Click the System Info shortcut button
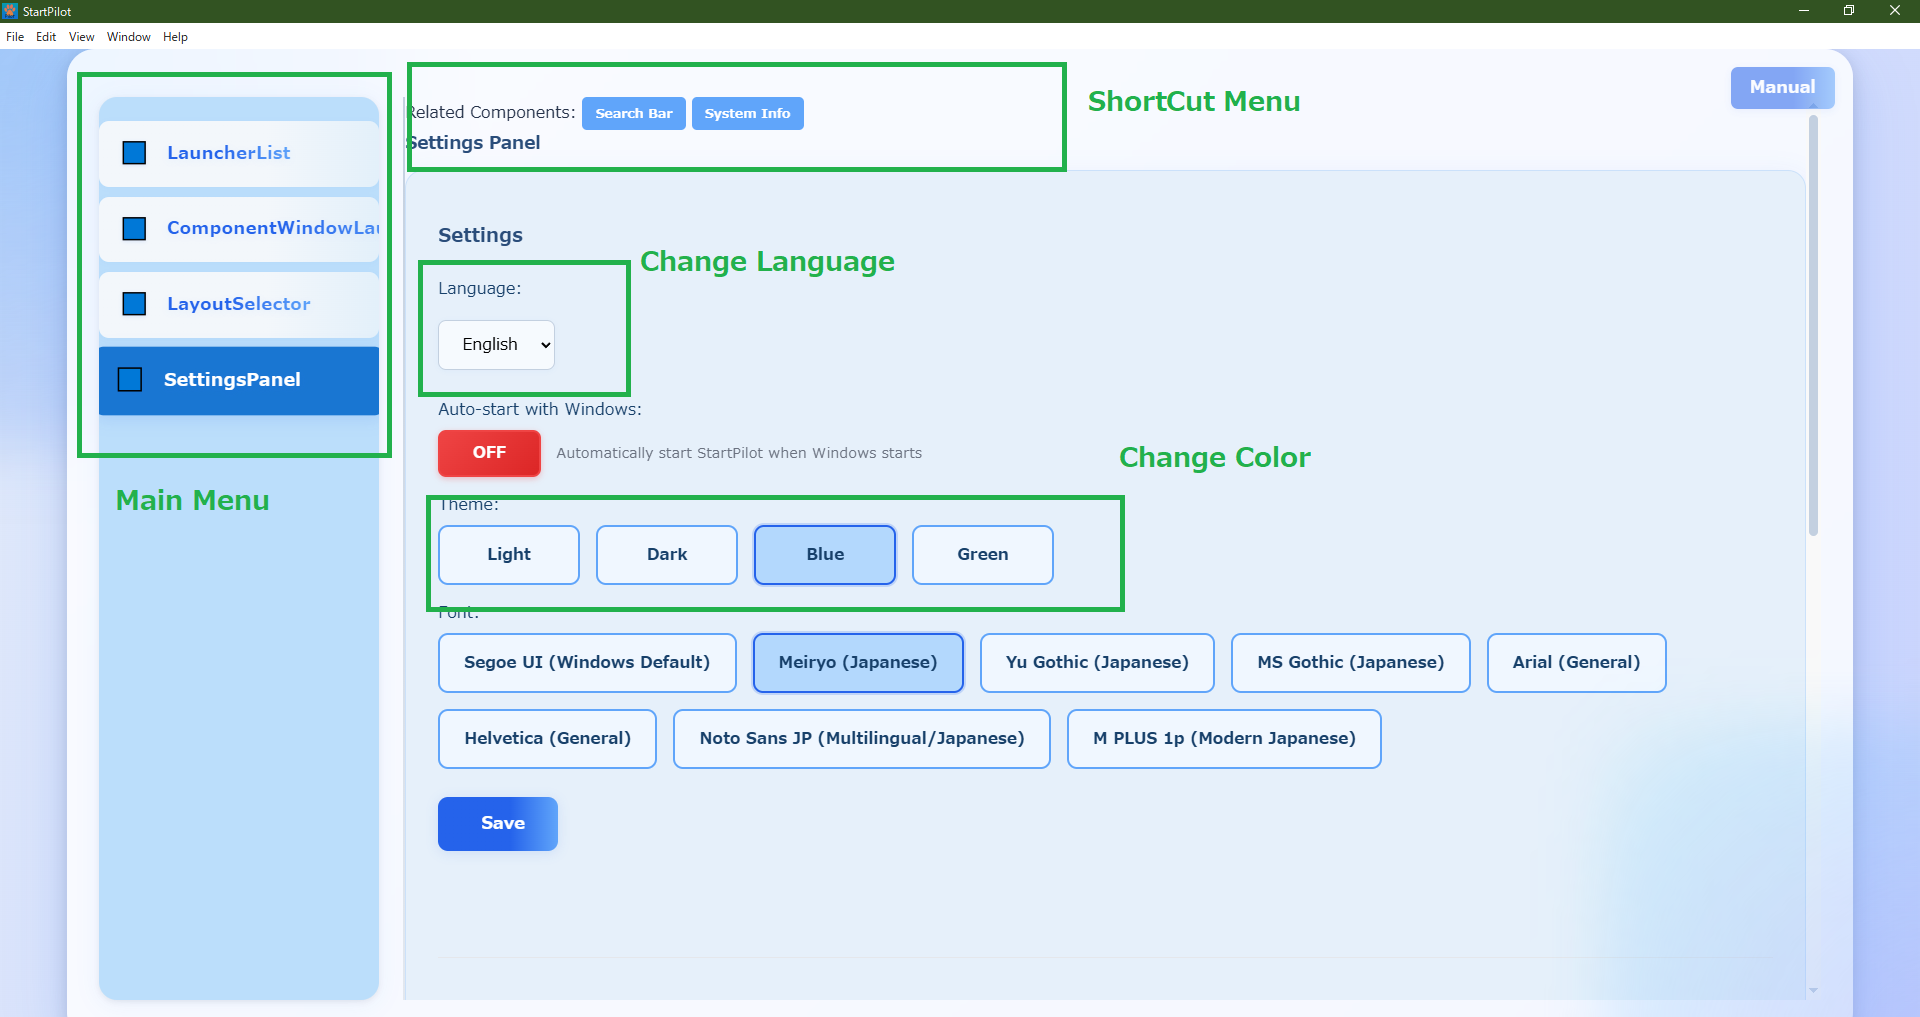 click(747, 114)
